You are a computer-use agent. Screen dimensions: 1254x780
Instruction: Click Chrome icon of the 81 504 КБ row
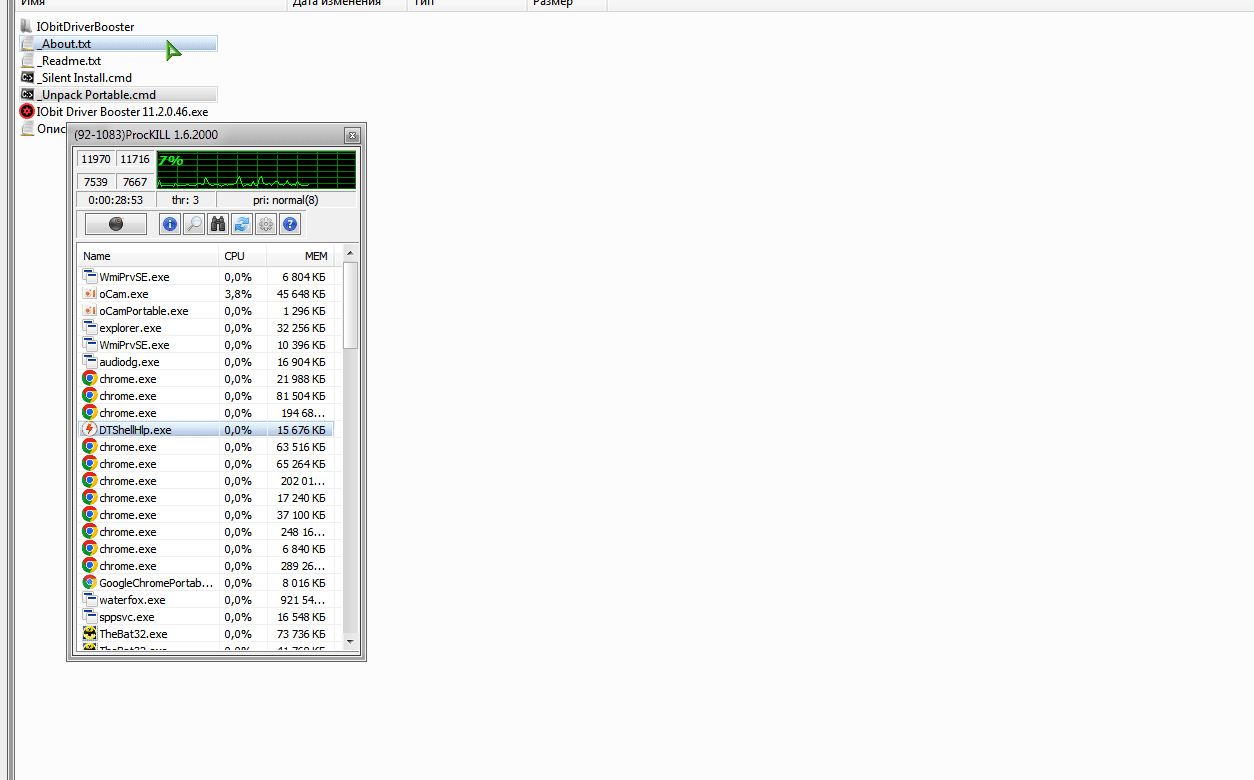89,396
